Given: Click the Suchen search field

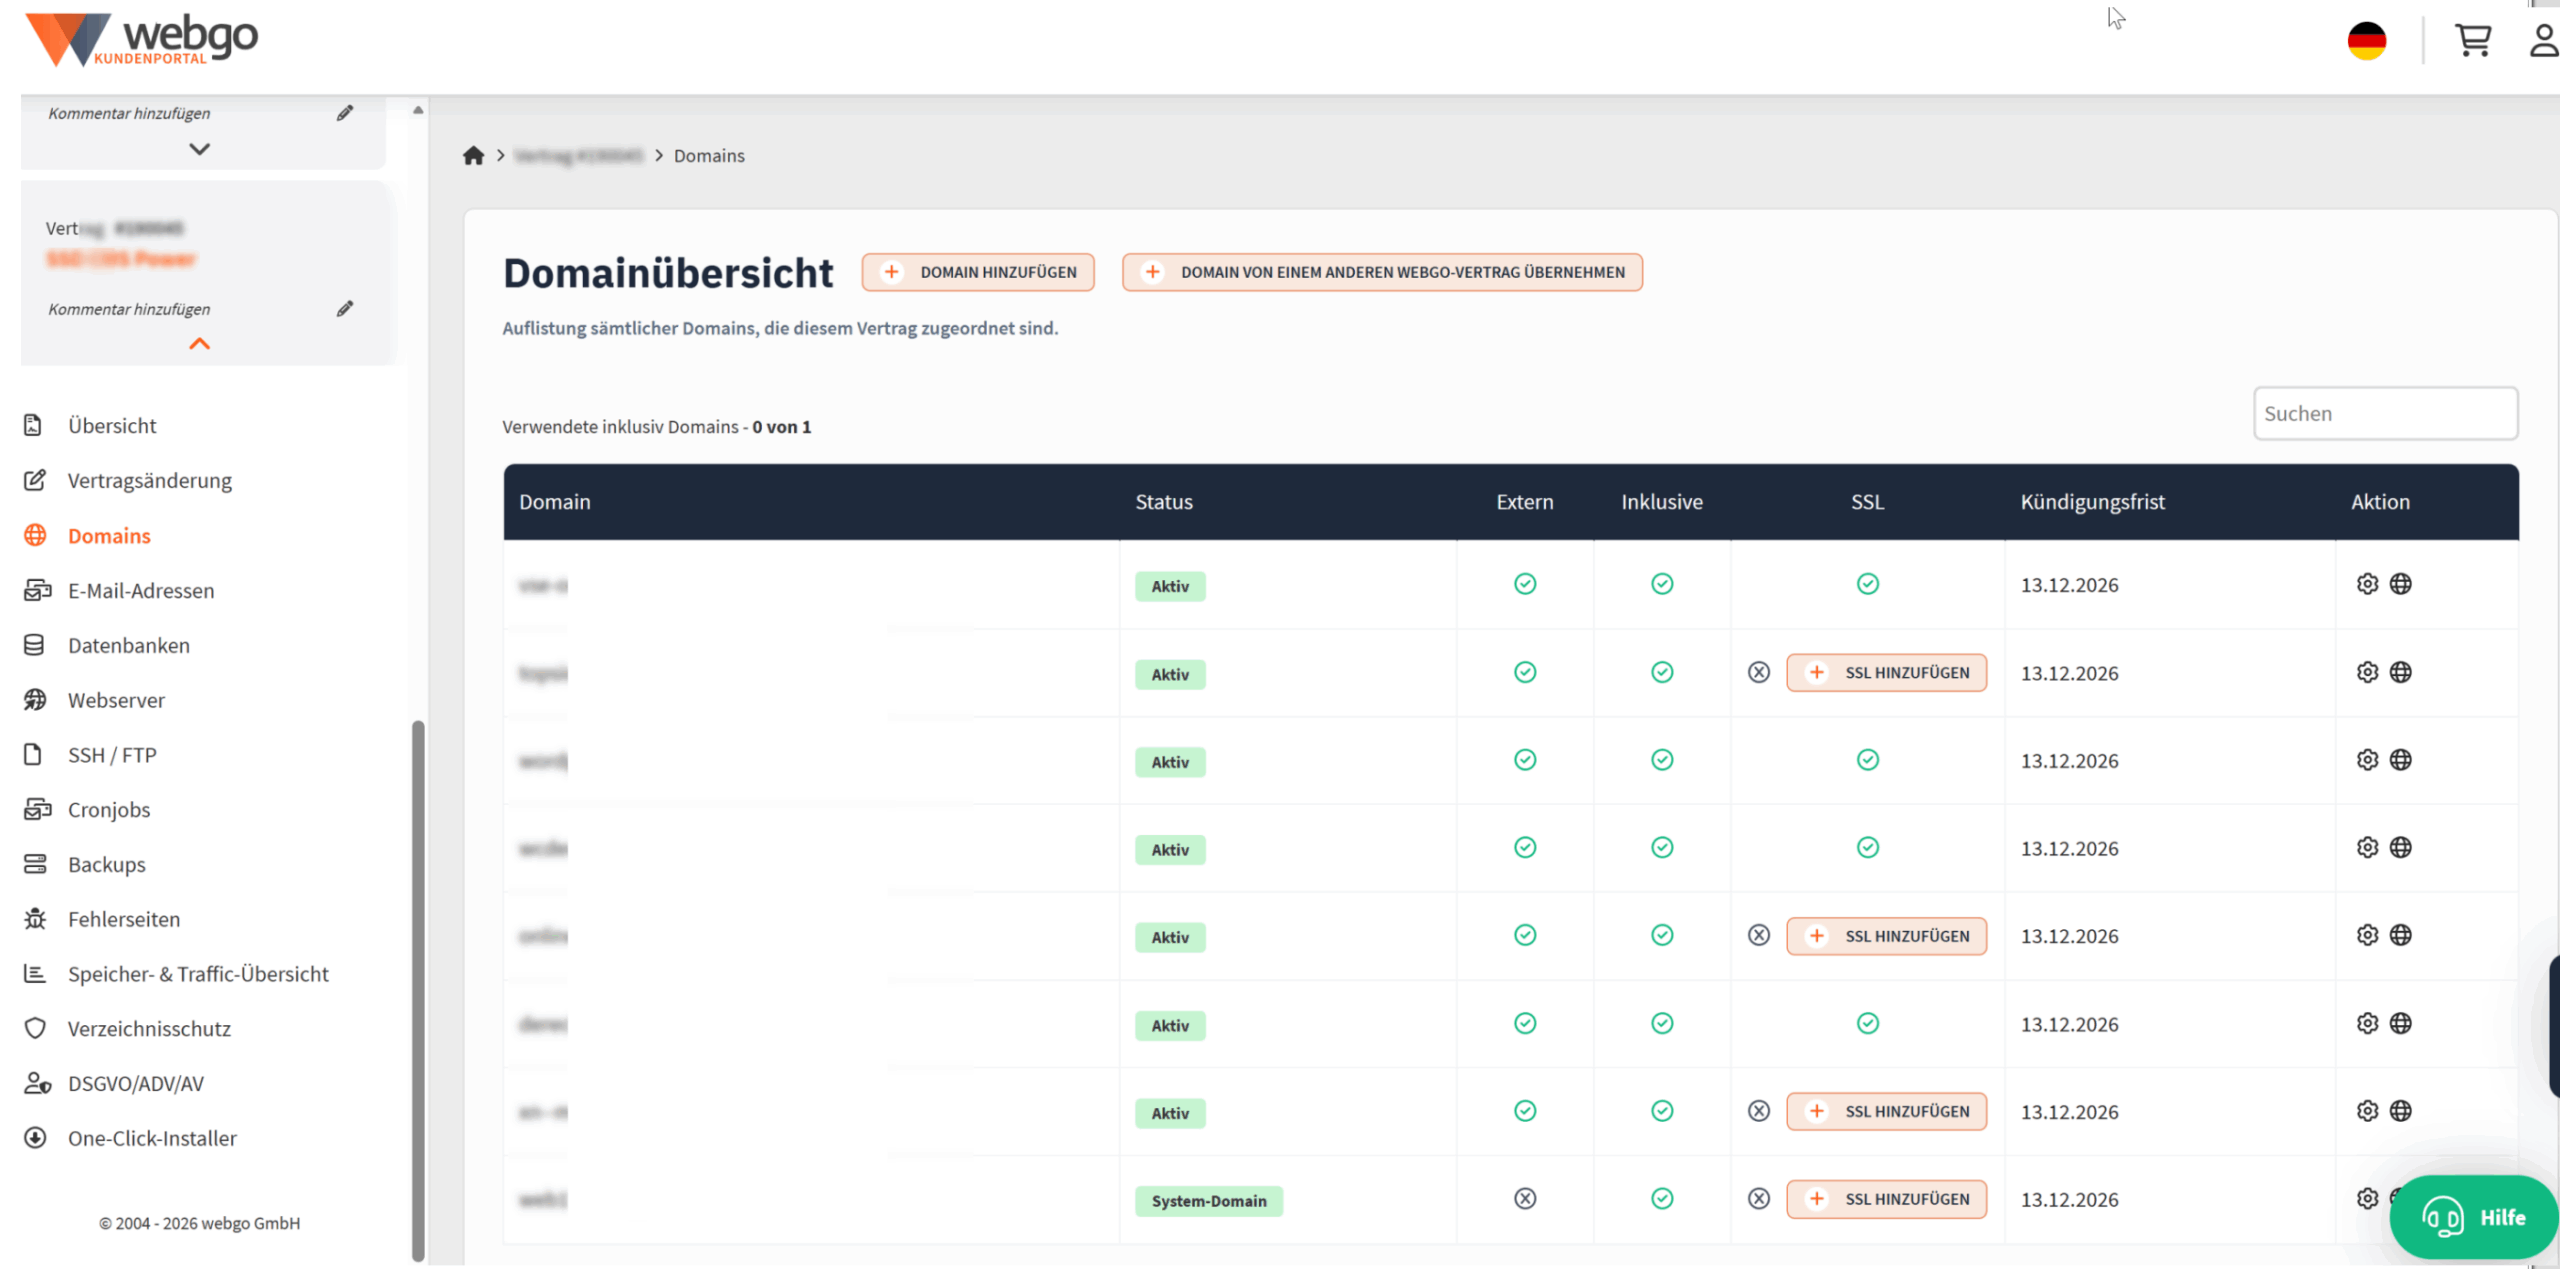Looking at the screenshot, I should (x=2385, y=414).
